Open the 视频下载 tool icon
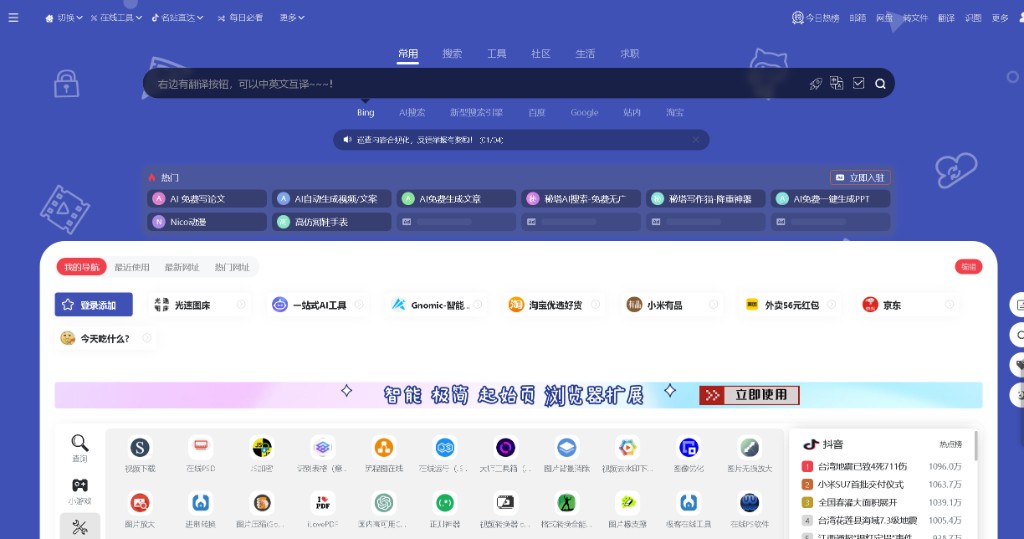Screen dimensions: 1024x539 pos(140,448)
